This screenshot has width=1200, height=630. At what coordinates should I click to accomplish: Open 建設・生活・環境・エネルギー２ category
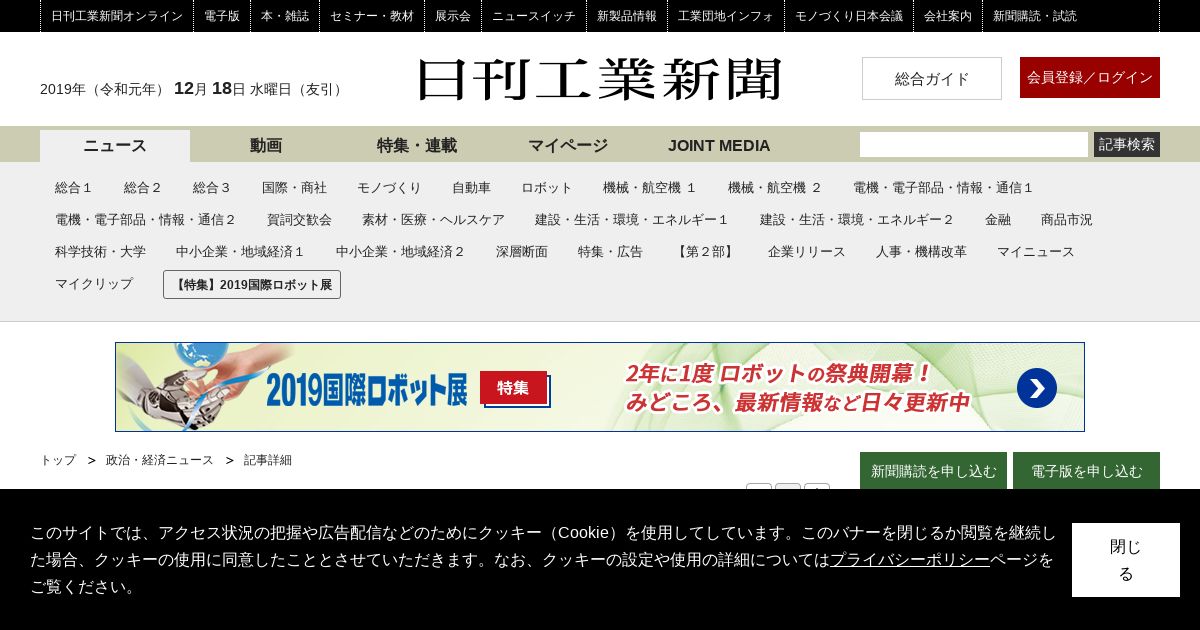[857, 220]
